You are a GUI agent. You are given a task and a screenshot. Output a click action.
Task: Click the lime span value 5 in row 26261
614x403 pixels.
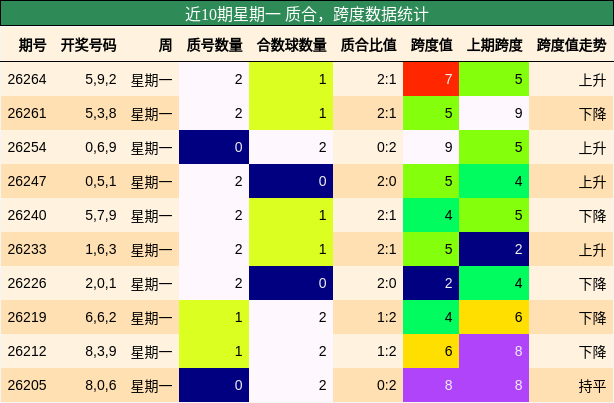pos(431,114)
